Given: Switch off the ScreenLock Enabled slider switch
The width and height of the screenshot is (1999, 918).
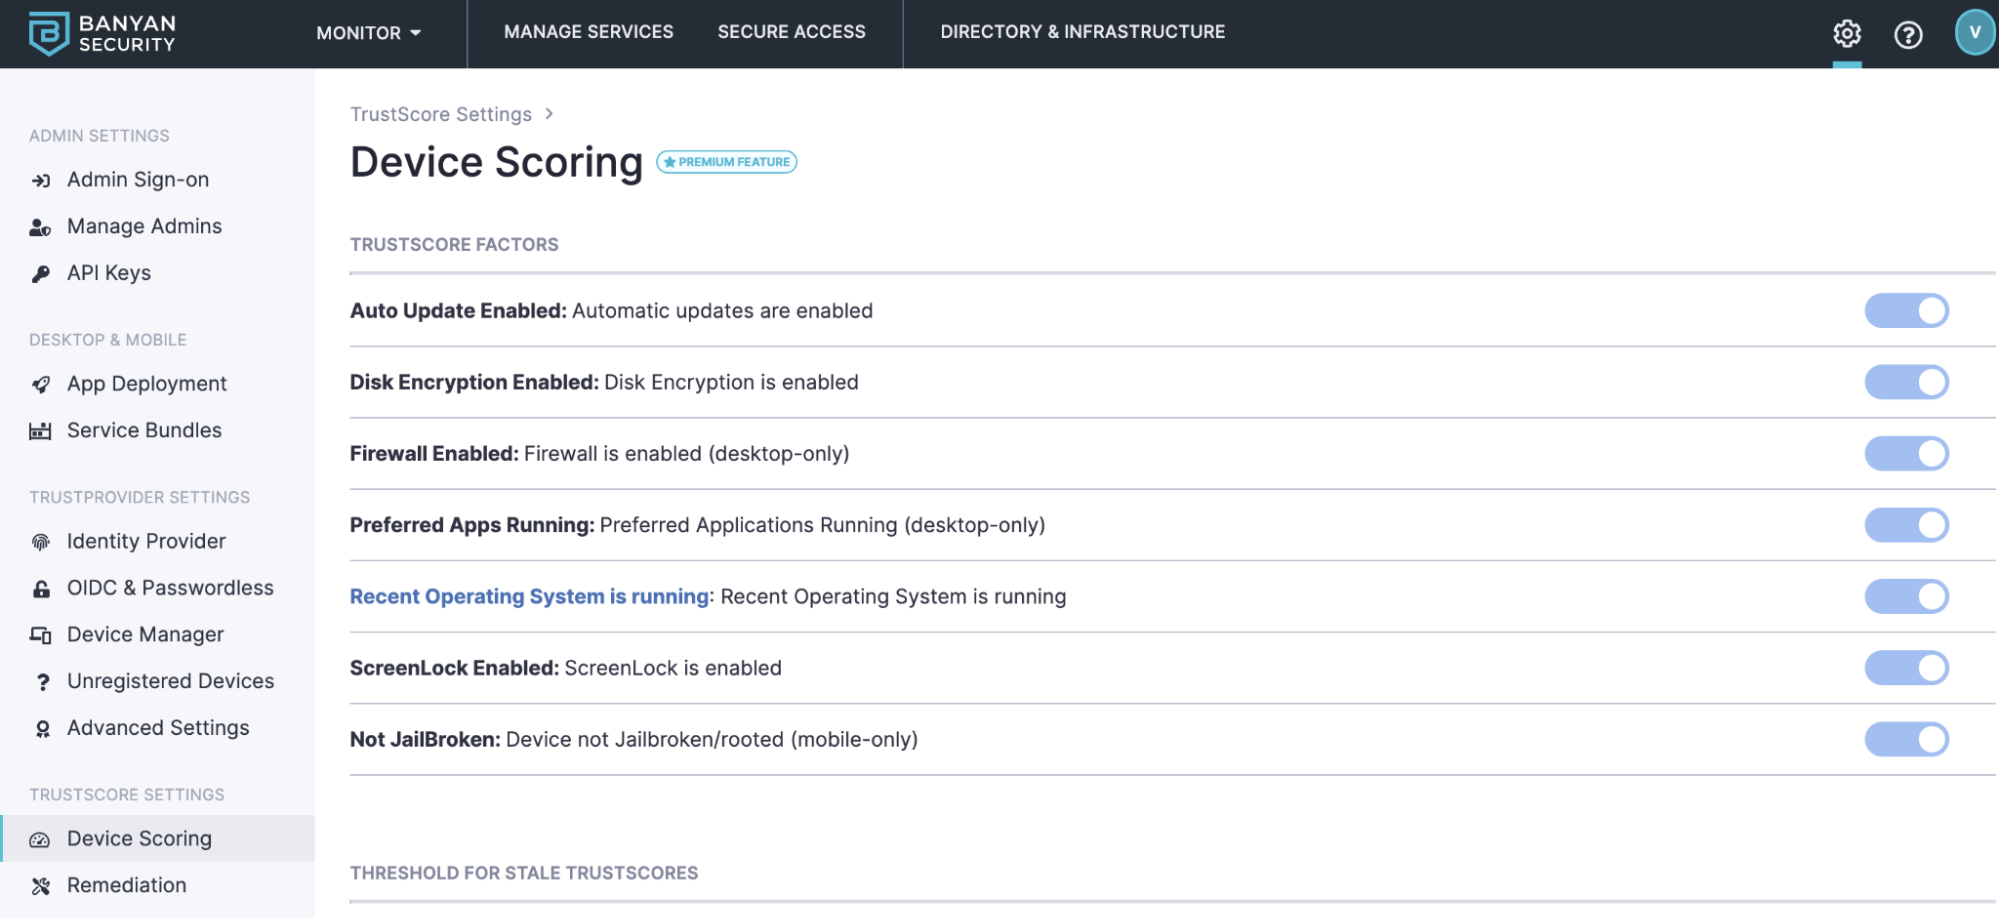Looking at the screenshot, I should coord(1906,668).
